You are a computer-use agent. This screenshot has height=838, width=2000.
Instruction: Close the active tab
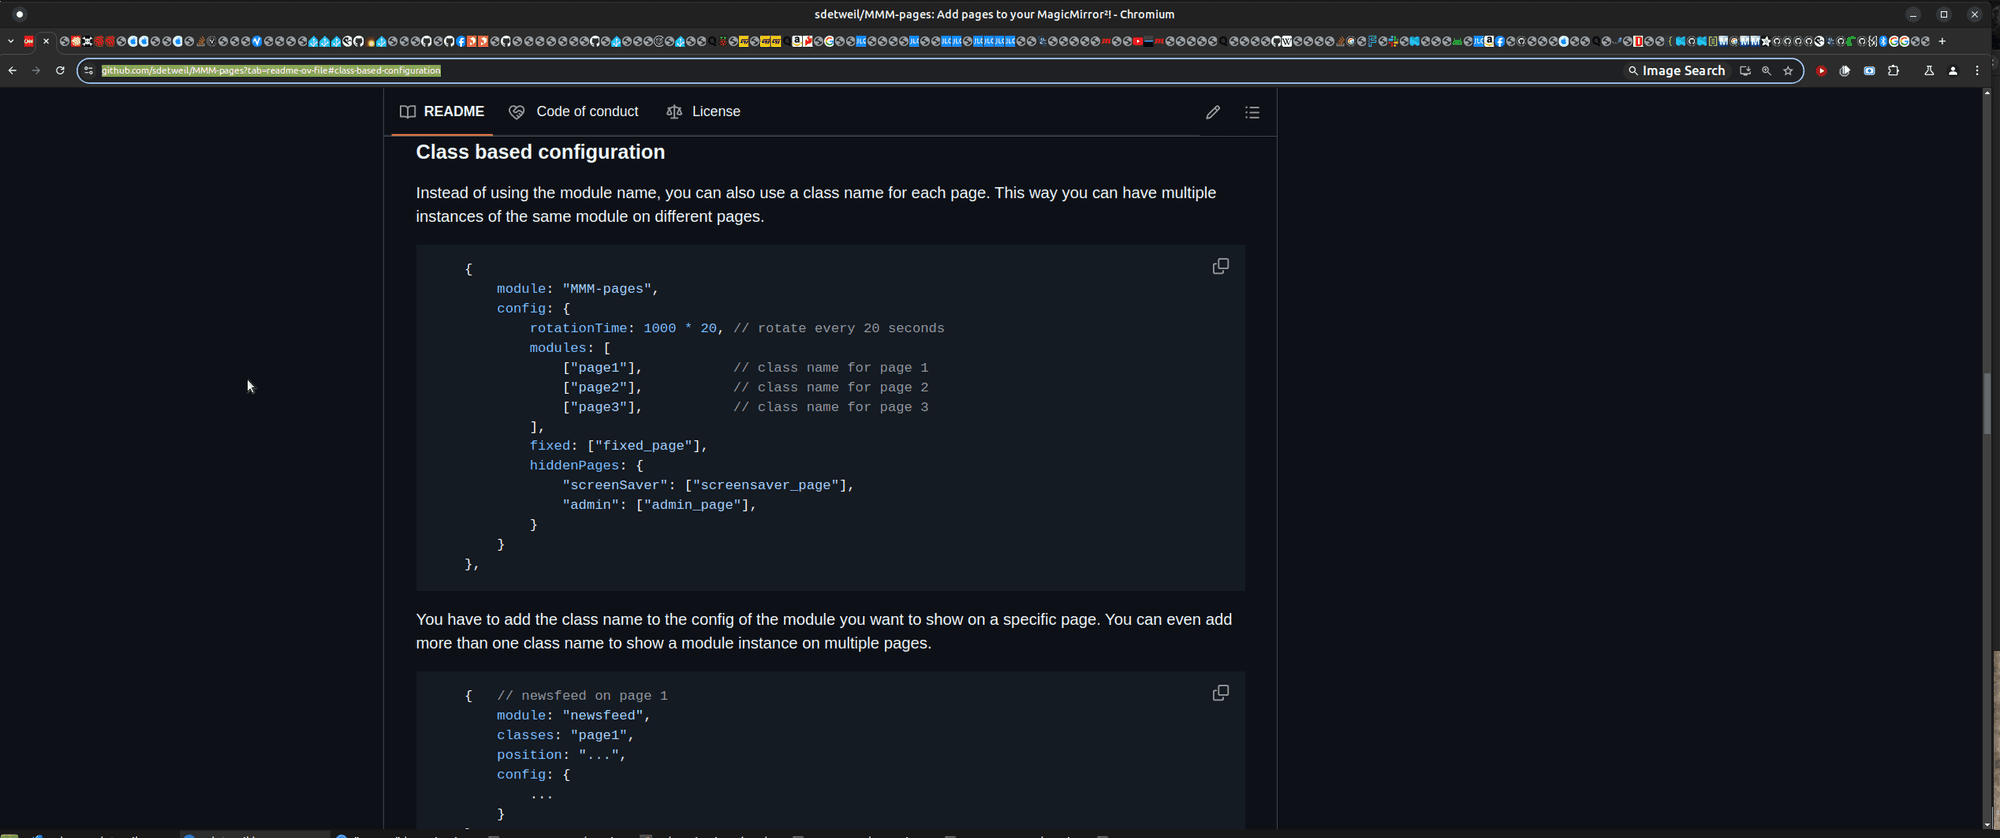(46, 41)
